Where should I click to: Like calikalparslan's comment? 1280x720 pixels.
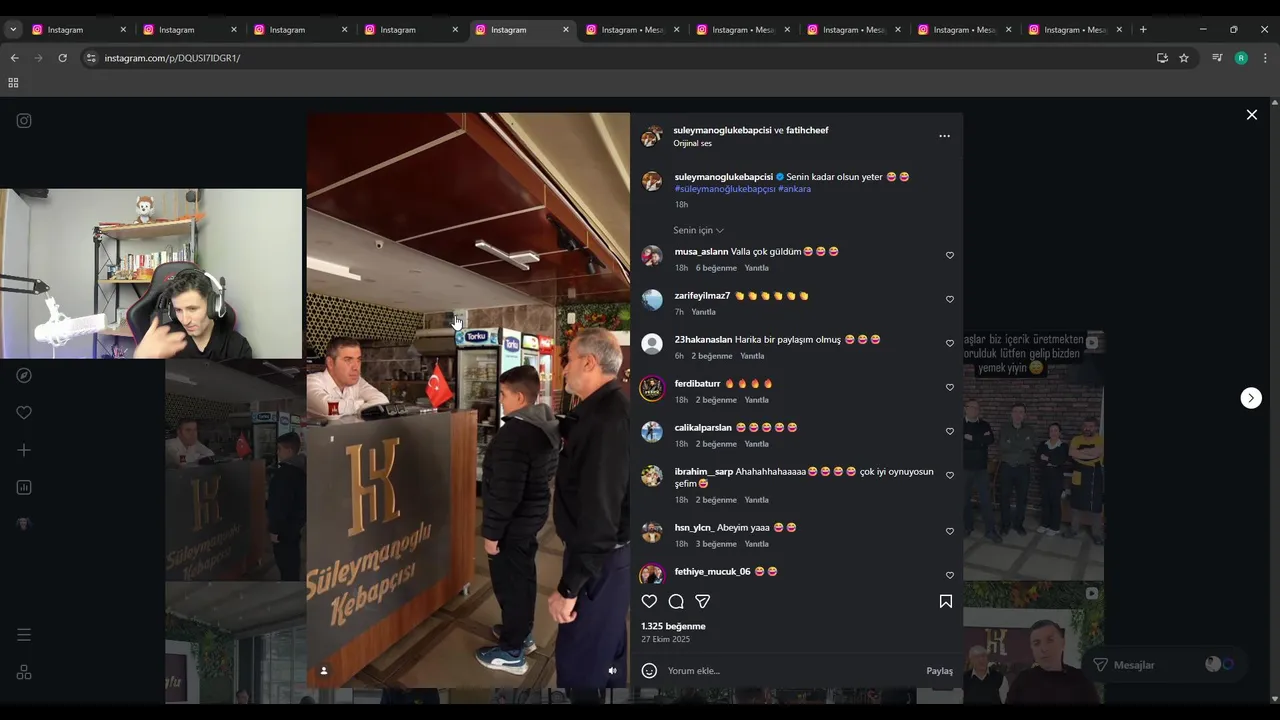[950, 431]
